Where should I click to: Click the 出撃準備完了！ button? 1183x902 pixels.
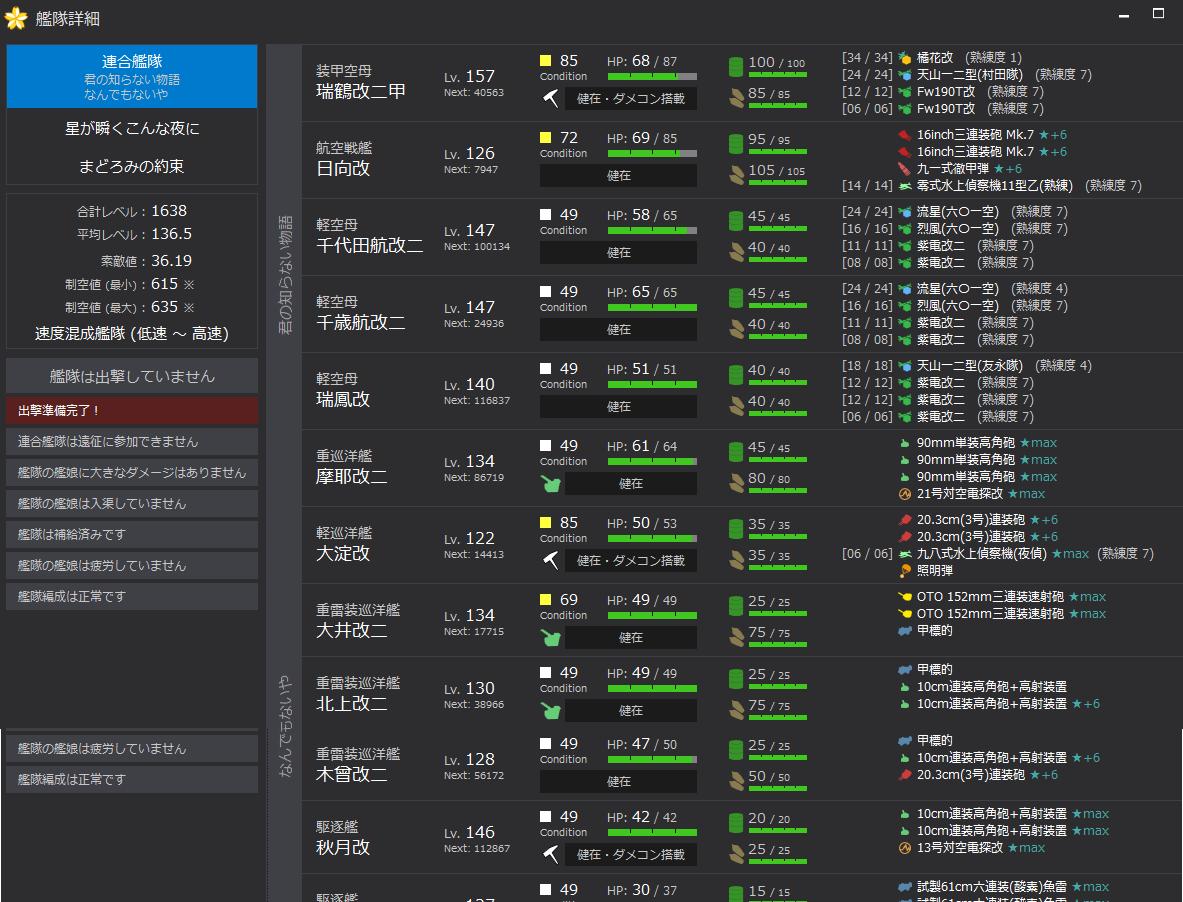coord(131,411)
